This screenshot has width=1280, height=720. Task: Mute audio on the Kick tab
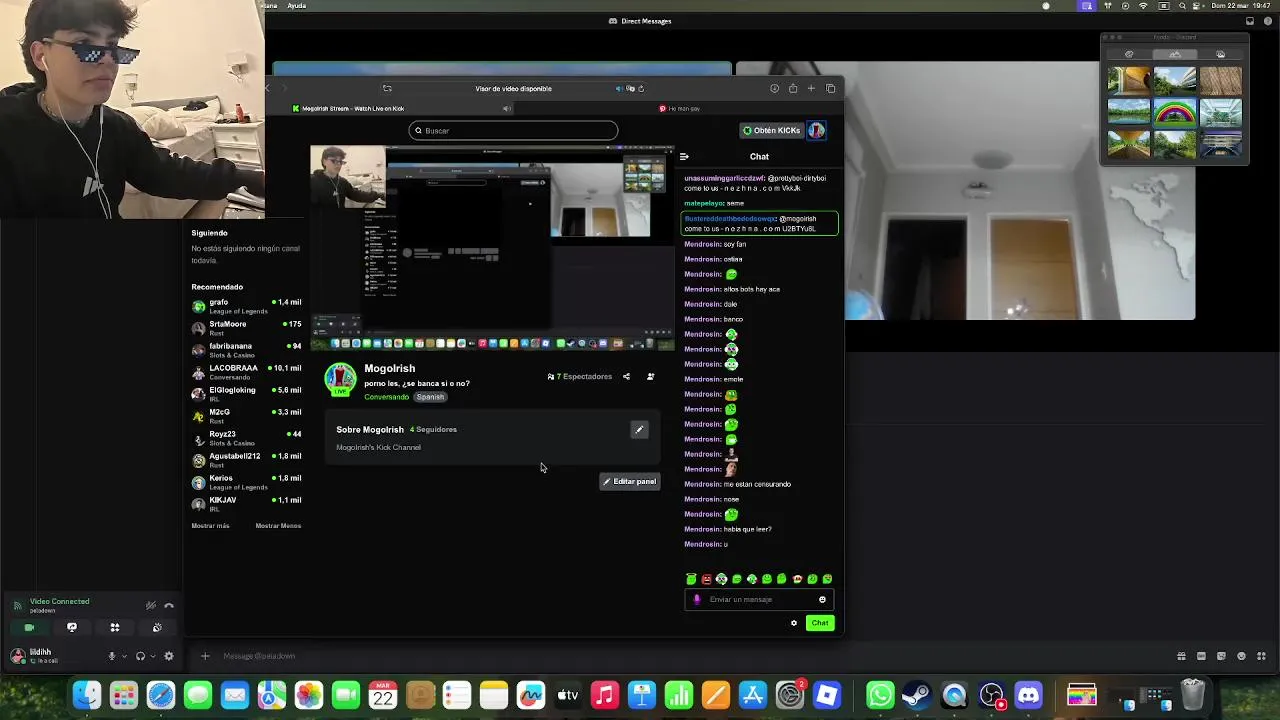[x=506, y=108]
